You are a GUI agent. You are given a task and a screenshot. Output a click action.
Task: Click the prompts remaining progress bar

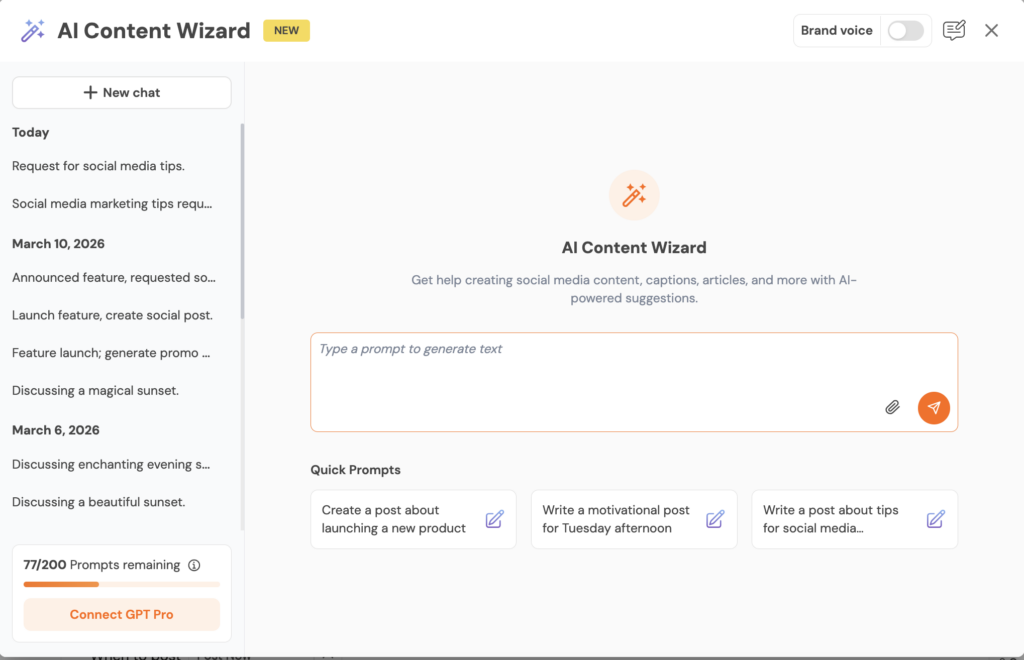pos(122,584)
